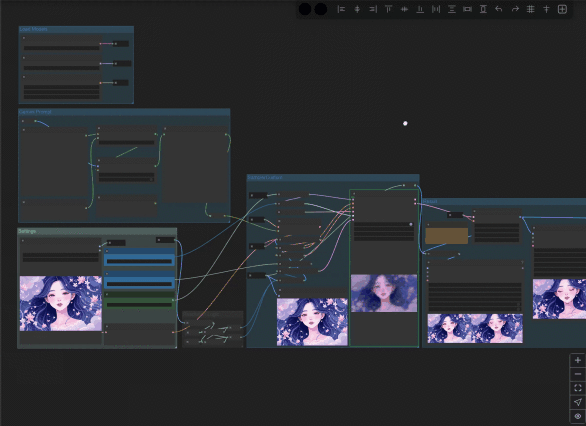The image size is (586, 426).
Task: Select the Result group title
Action: click(430, 201)
